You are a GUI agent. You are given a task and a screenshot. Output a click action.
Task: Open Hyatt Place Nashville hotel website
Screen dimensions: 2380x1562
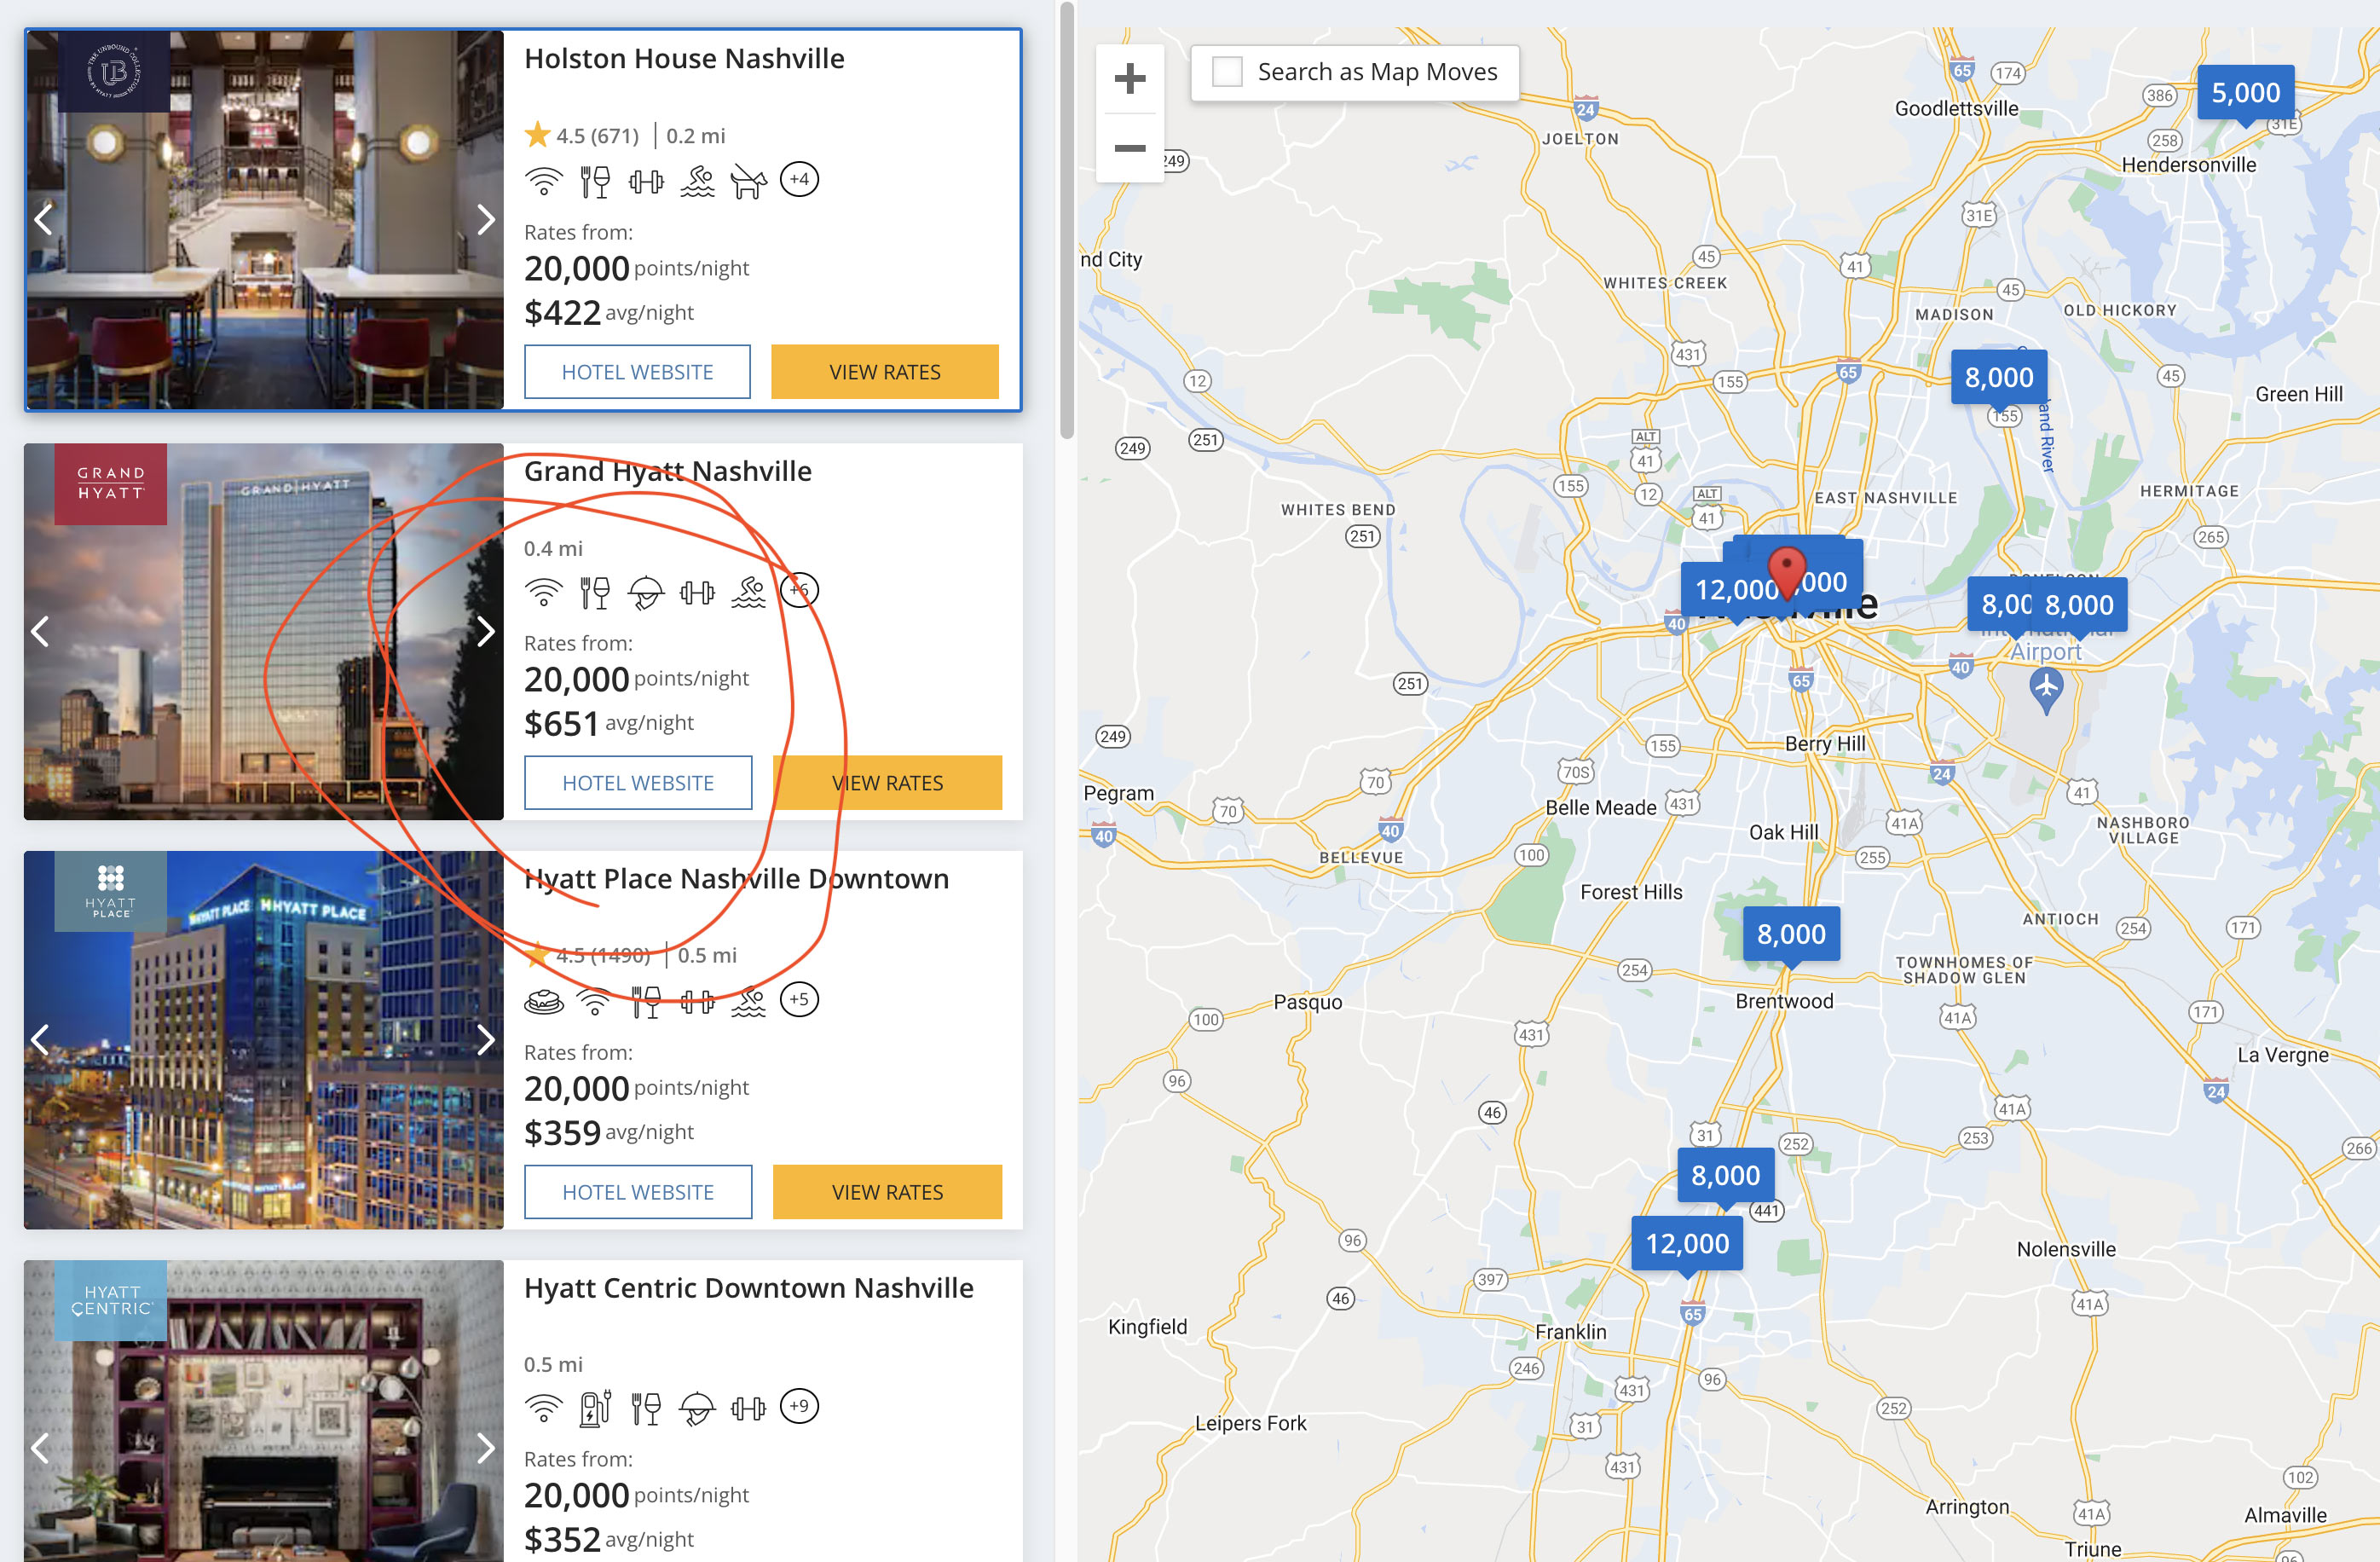pos(638,1192)
